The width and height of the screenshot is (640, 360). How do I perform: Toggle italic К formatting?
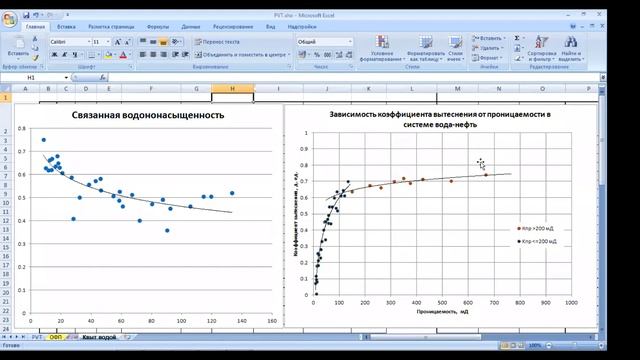tap(64, 54)
